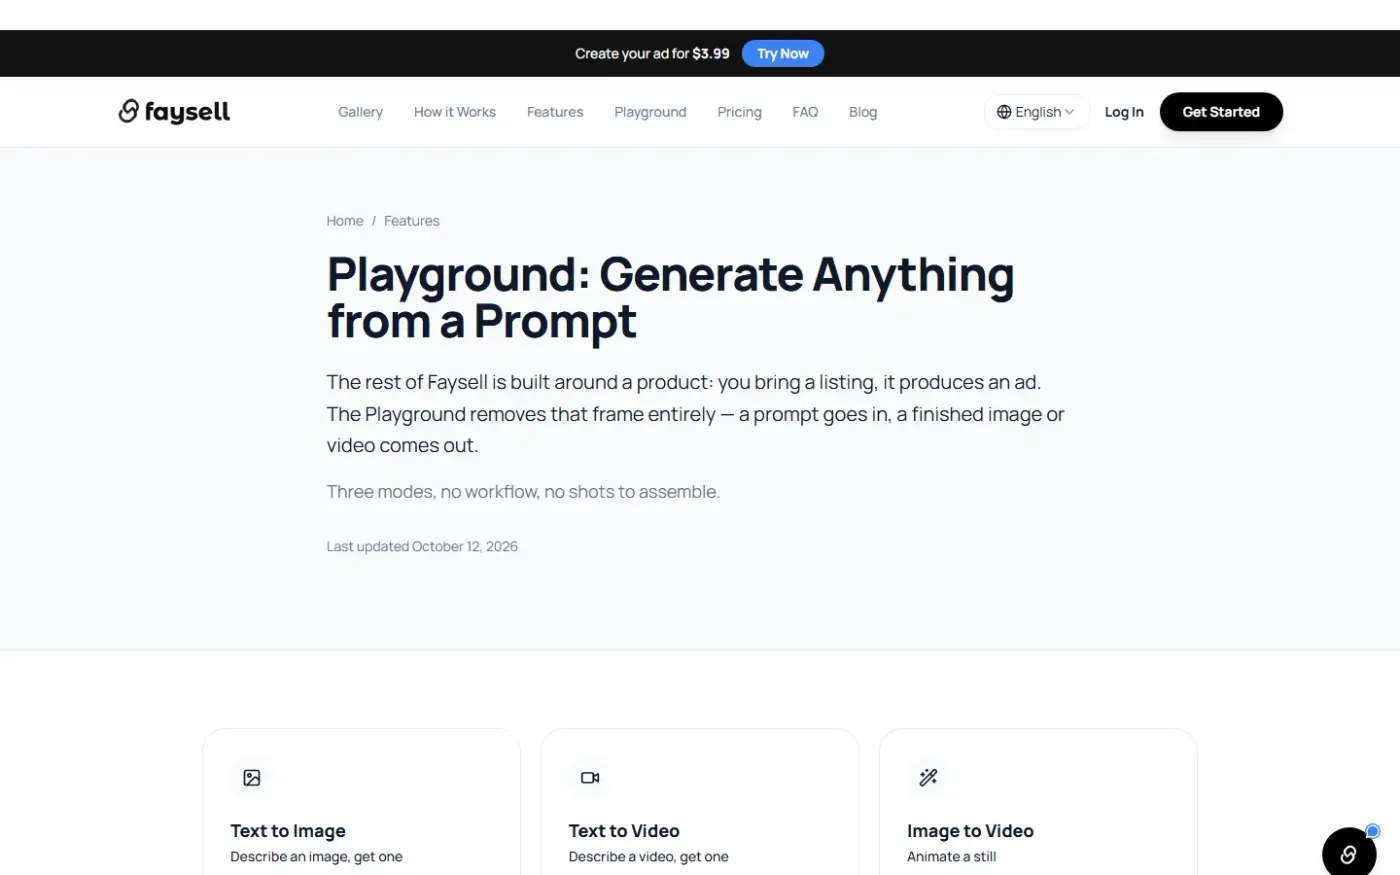The width and height of the screenshot is (1400, 875).
Task: Click "Describe an image, get one" text
Action: (x=316, y=857)
